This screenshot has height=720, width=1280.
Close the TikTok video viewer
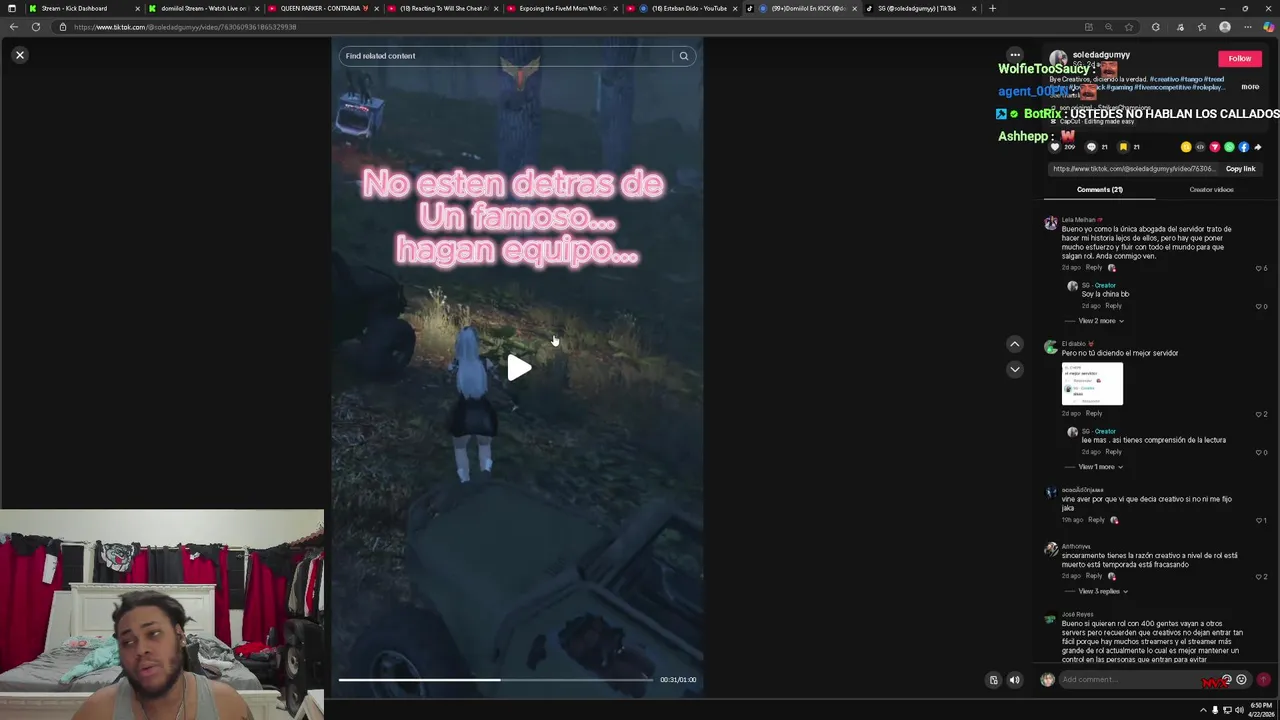19,55
